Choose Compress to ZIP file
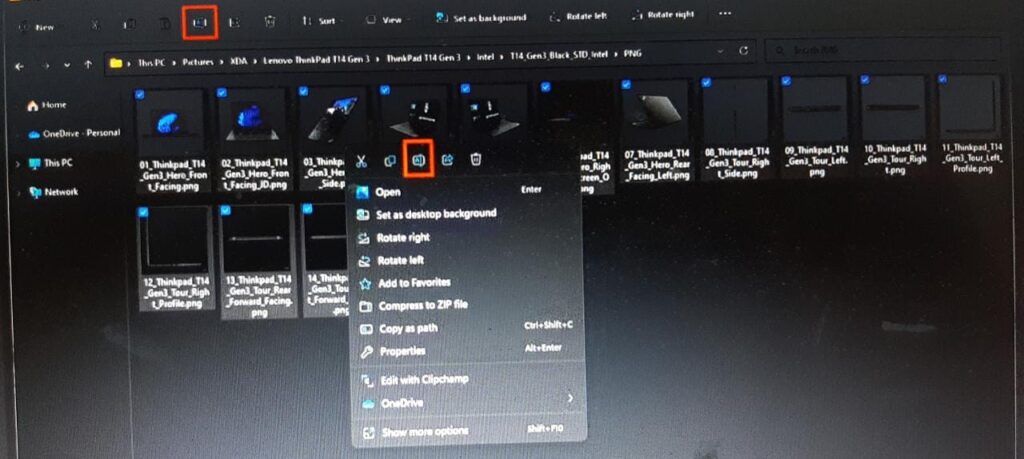This screenshot has width=1024, height=459. 466,306
